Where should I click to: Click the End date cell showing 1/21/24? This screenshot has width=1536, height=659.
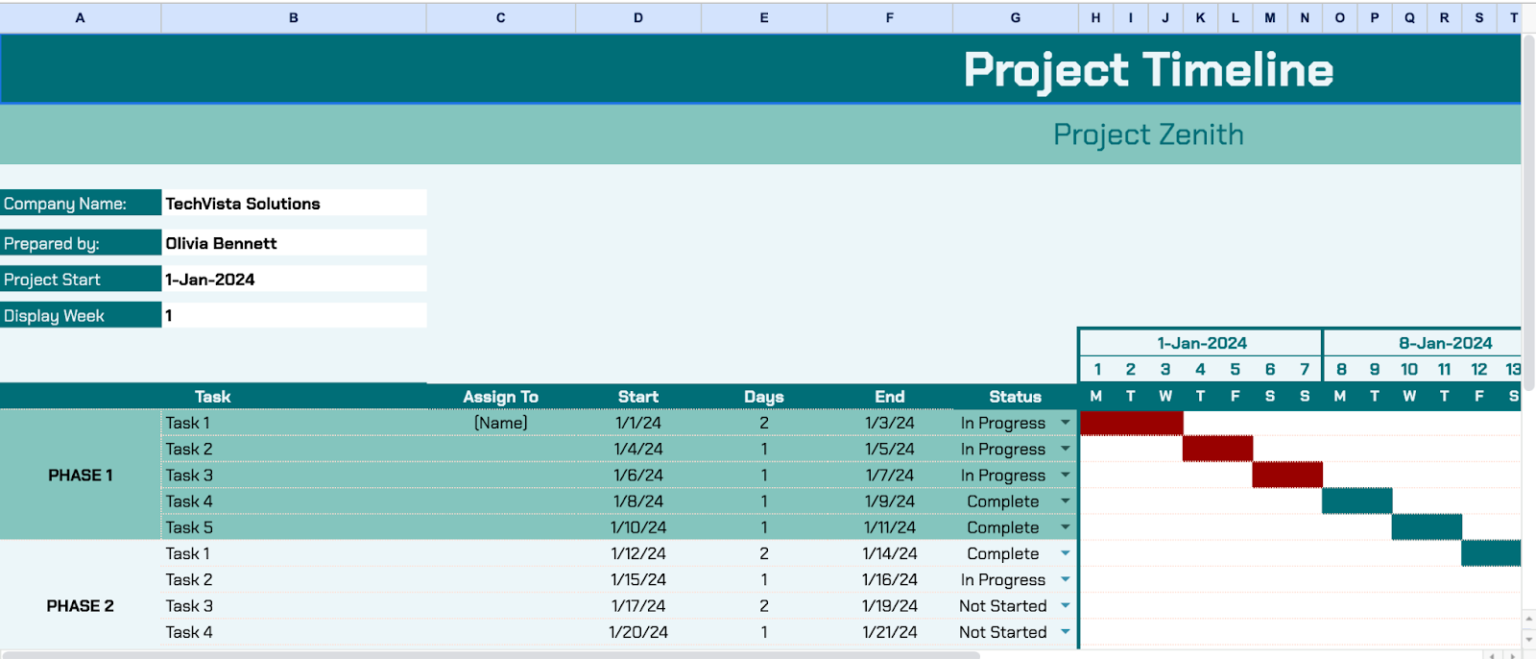[889, 632]
